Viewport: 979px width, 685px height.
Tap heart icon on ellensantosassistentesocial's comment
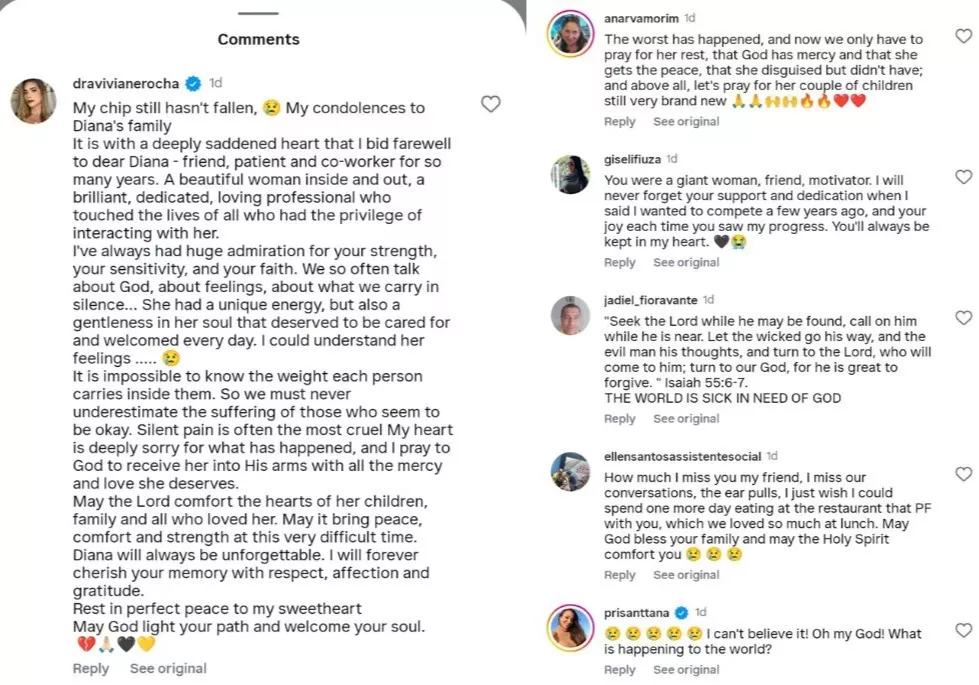(x=963, y=474)
